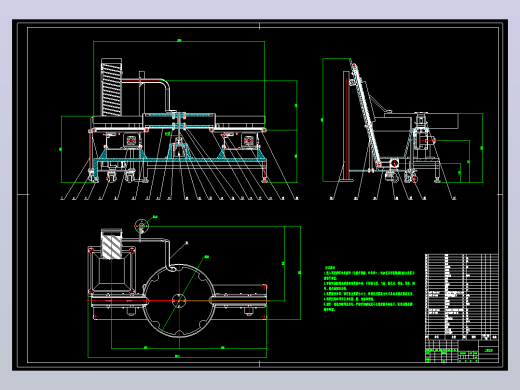Select the side elevation view with the inclined conveyor
Viewport: 520px width, 390px height.
click(403, 129)
